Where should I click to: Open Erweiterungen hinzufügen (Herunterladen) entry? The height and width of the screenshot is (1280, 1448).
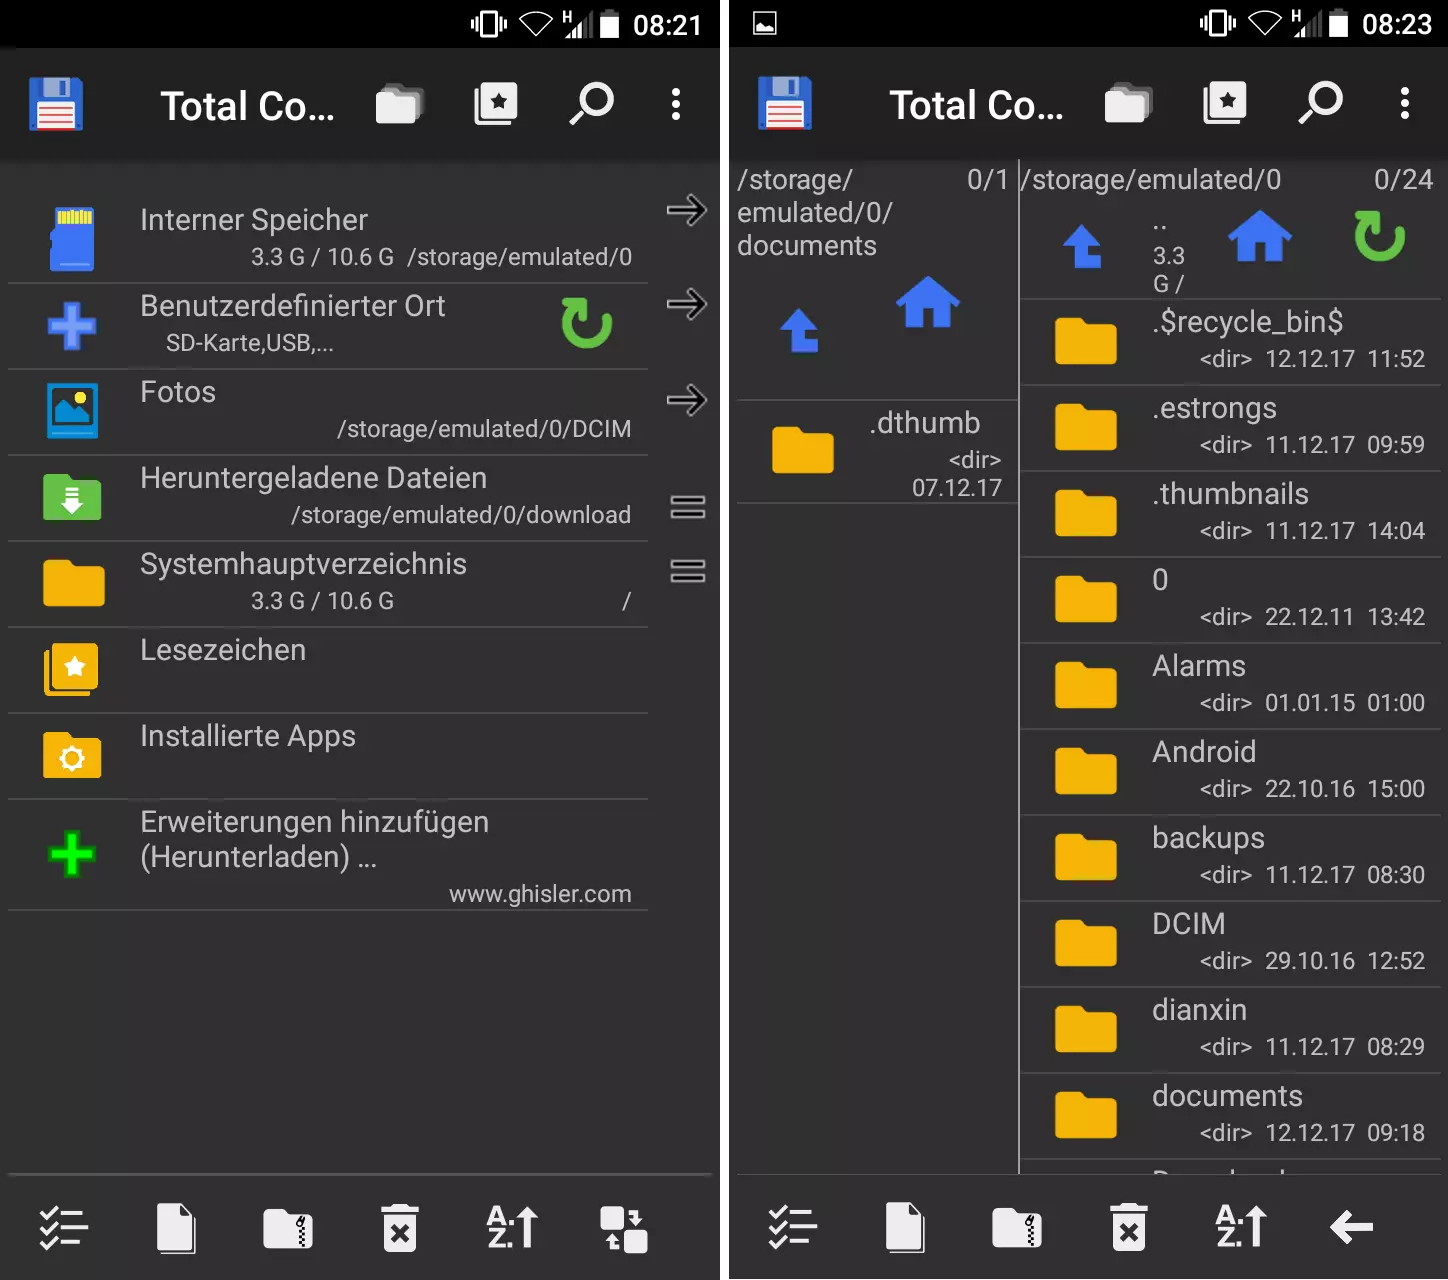click(328, 855)
